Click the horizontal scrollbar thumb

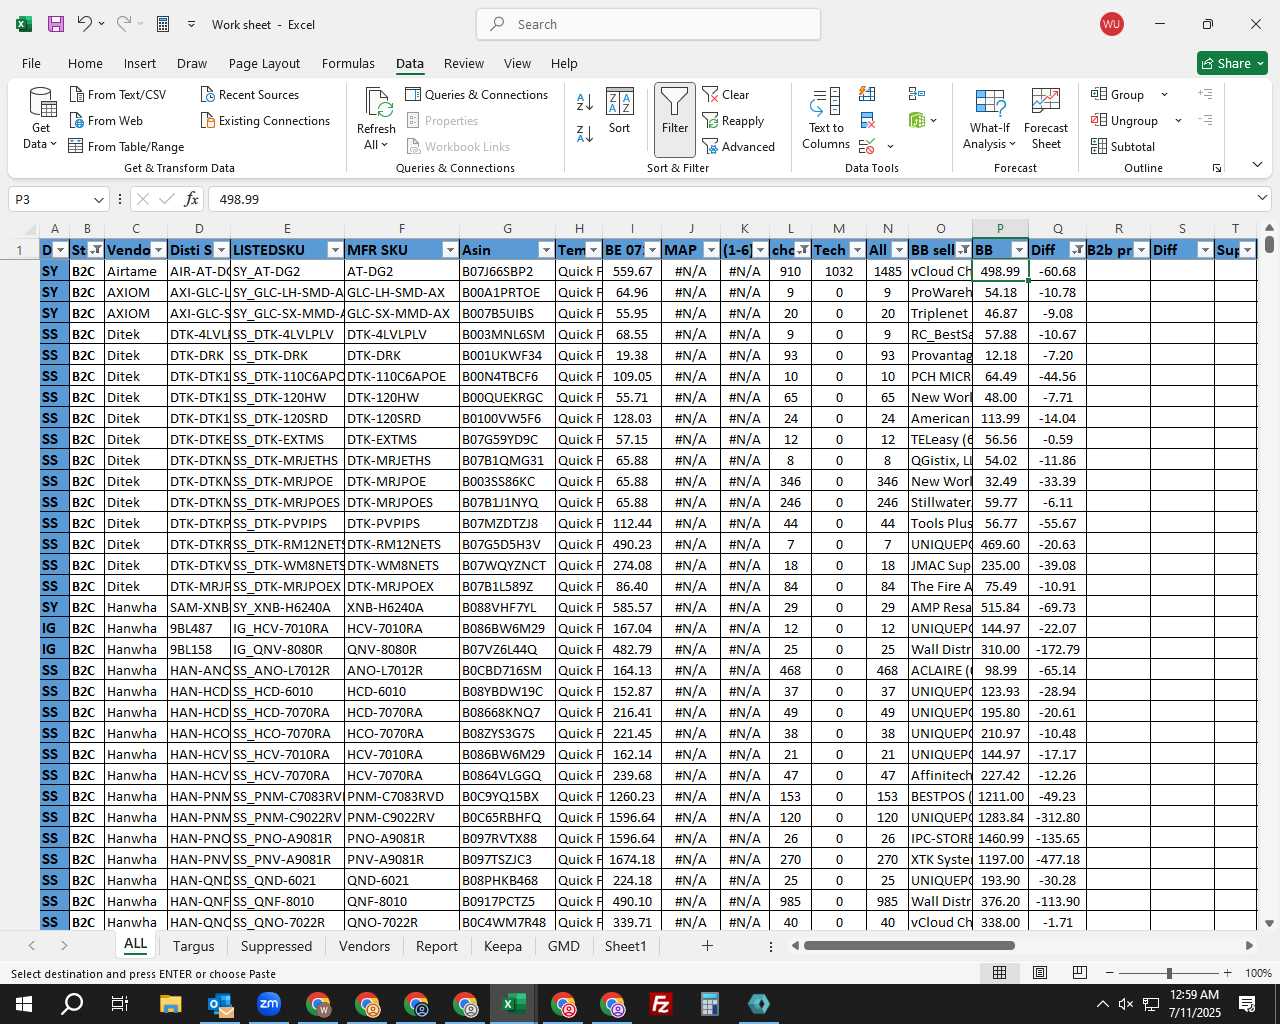pos(909,945)
